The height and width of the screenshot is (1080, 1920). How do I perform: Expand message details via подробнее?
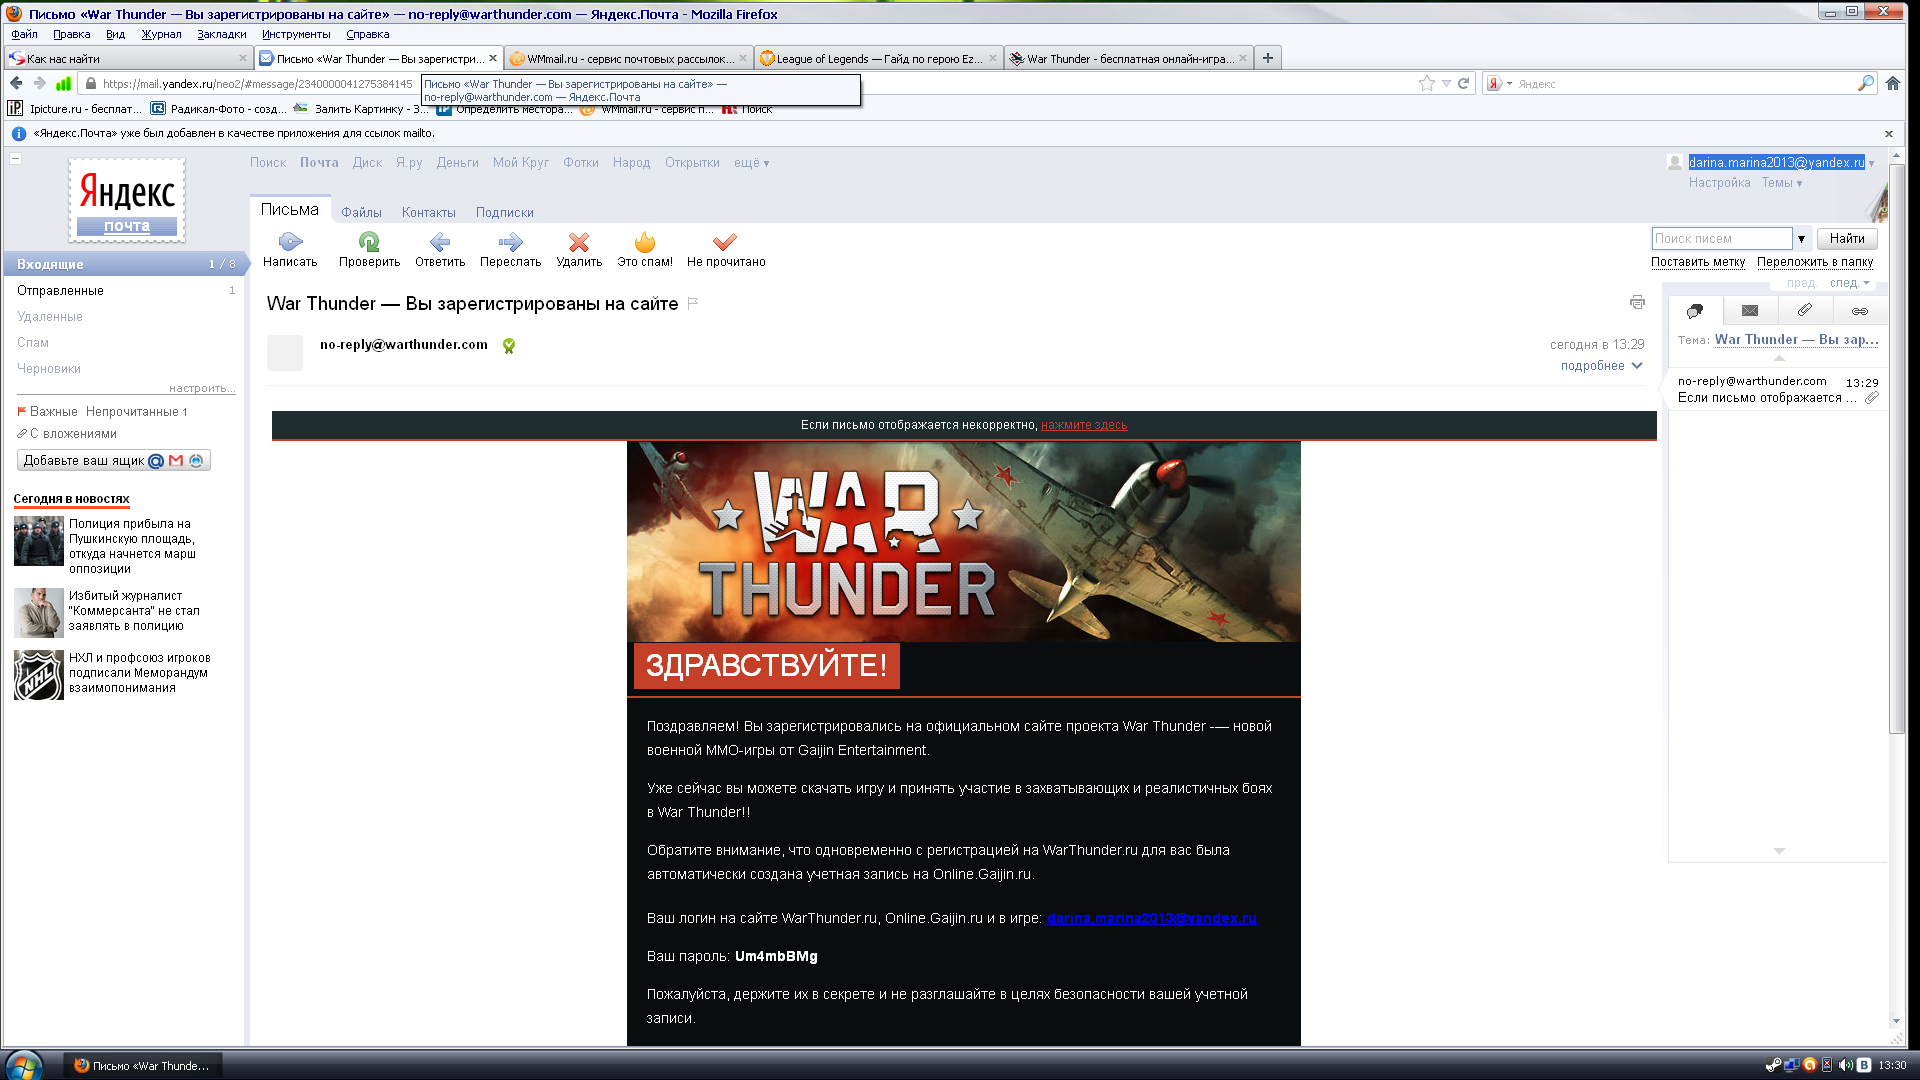[x=1601, y=366]
